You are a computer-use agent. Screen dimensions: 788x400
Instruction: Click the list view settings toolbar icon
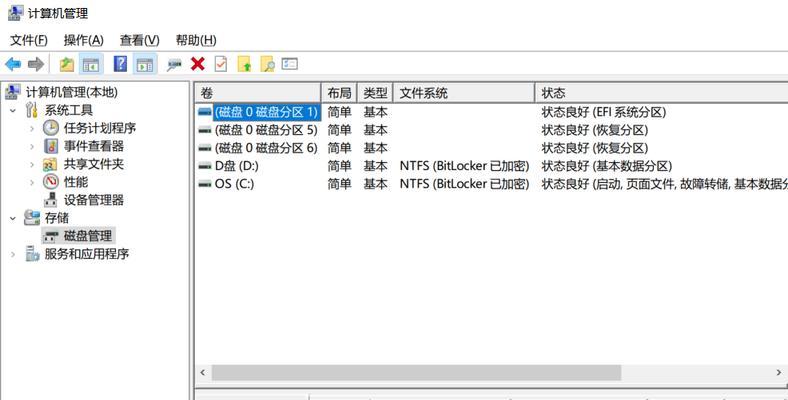(289, 64)
